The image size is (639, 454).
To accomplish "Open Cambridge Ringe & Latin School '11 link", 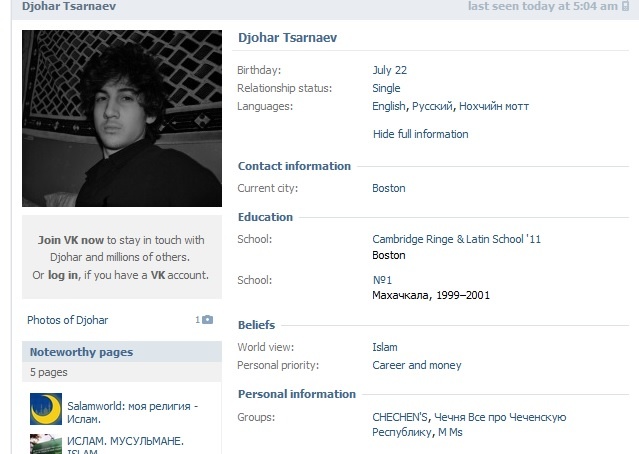I will (x=456, y=240).
